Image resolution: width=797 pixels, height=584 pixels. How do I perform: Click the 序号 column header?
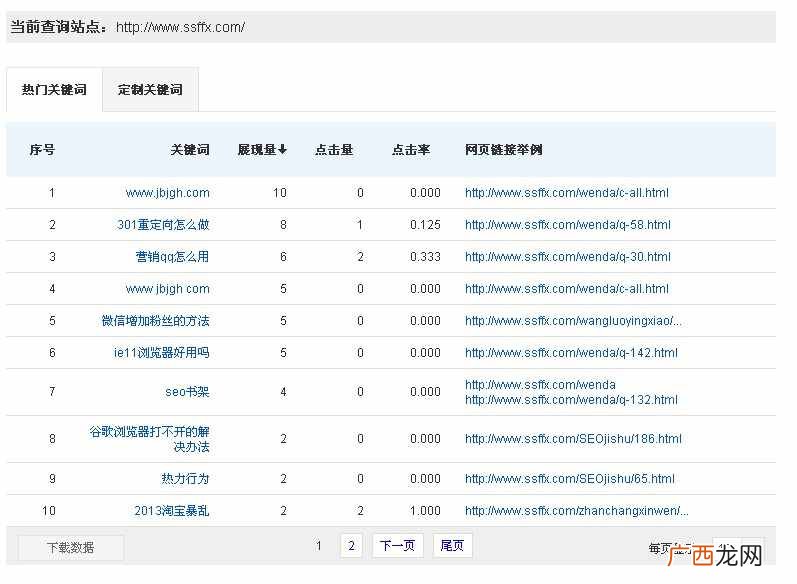42,149
